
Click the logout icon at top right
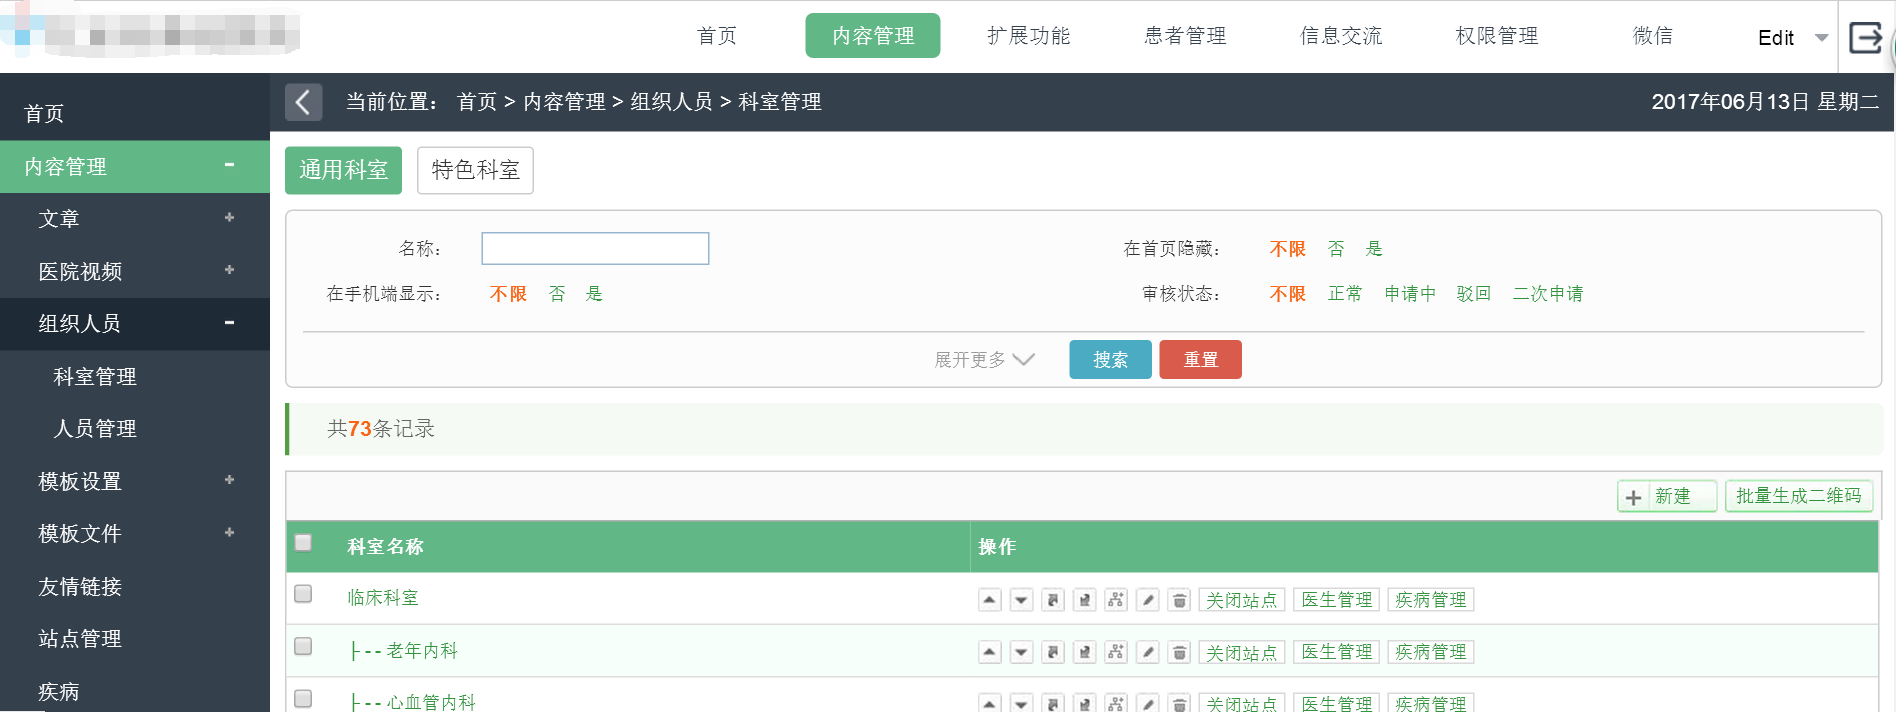tap(1865, 38)
